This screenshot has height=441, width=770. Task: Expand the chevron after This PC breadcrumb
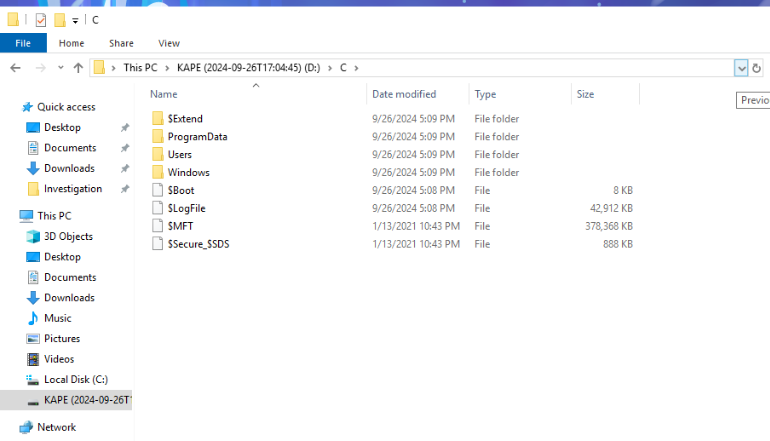point(167,68)
